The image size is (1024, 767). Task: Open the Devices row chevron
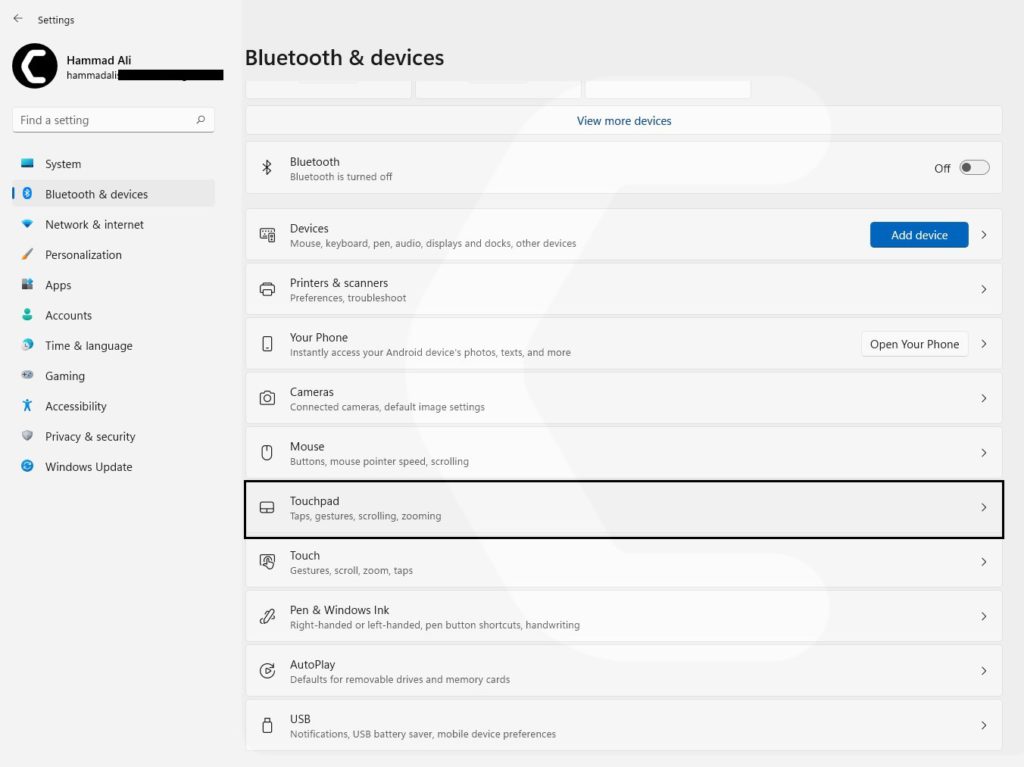(x=982, y=235)
